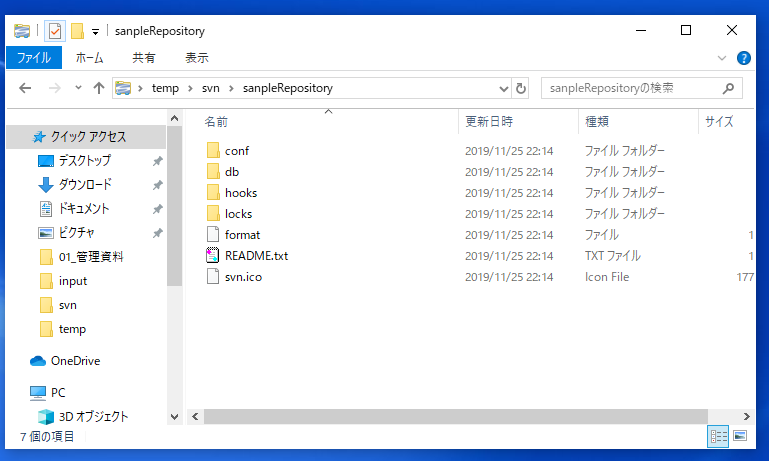Screen dimensions: 769x461
Task: Expand chevron between svn and sanpleRepository breadcrumb
Action: pos(231,88)
